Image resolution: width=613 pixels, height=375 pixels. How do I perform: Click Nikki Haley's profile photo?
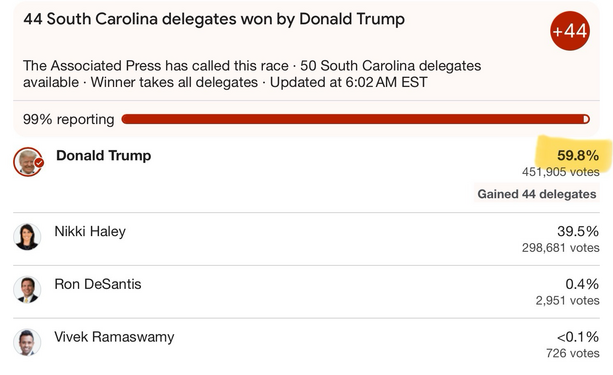(x=27, y=237)
